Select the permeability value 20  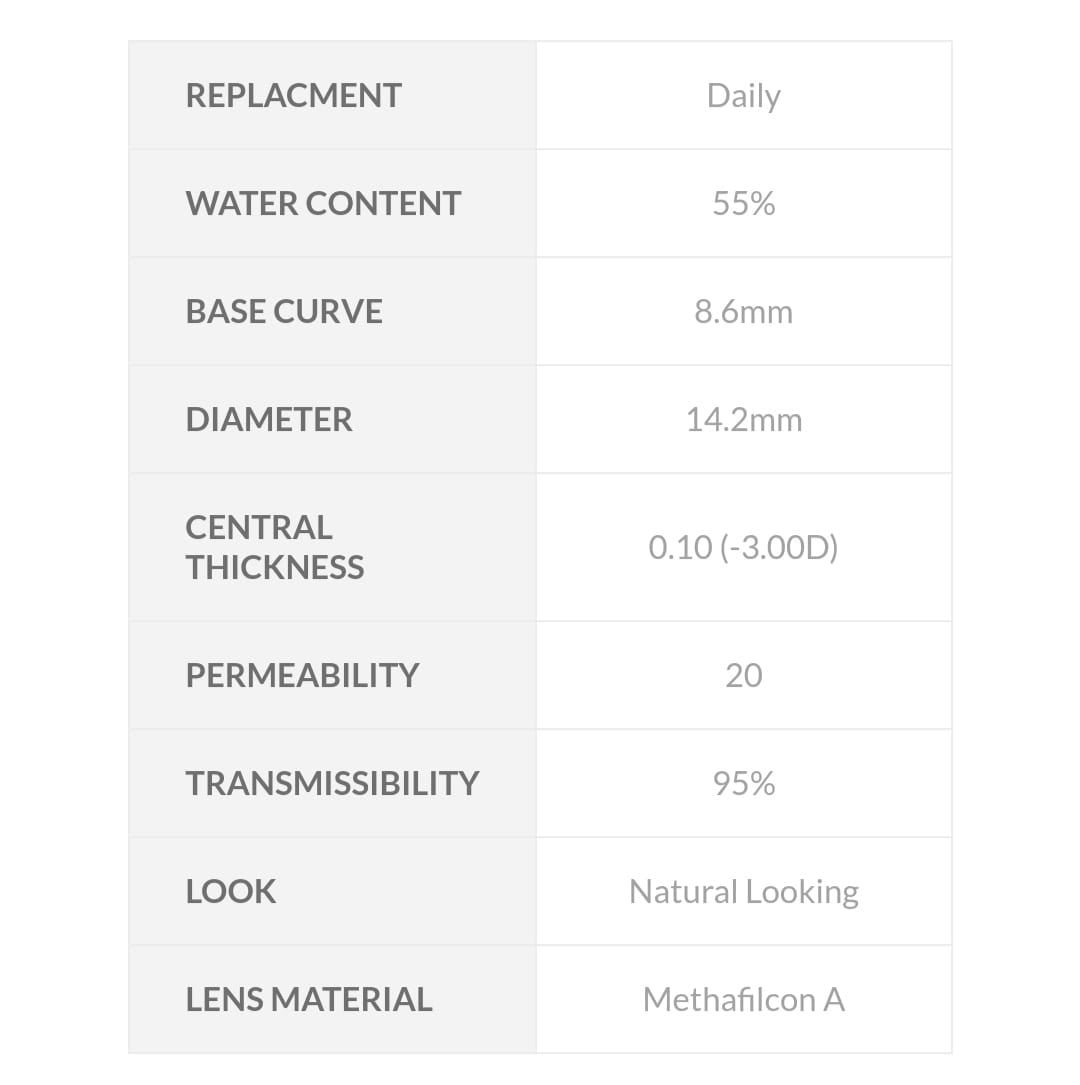pyautogui.click(x=743, y=676)
